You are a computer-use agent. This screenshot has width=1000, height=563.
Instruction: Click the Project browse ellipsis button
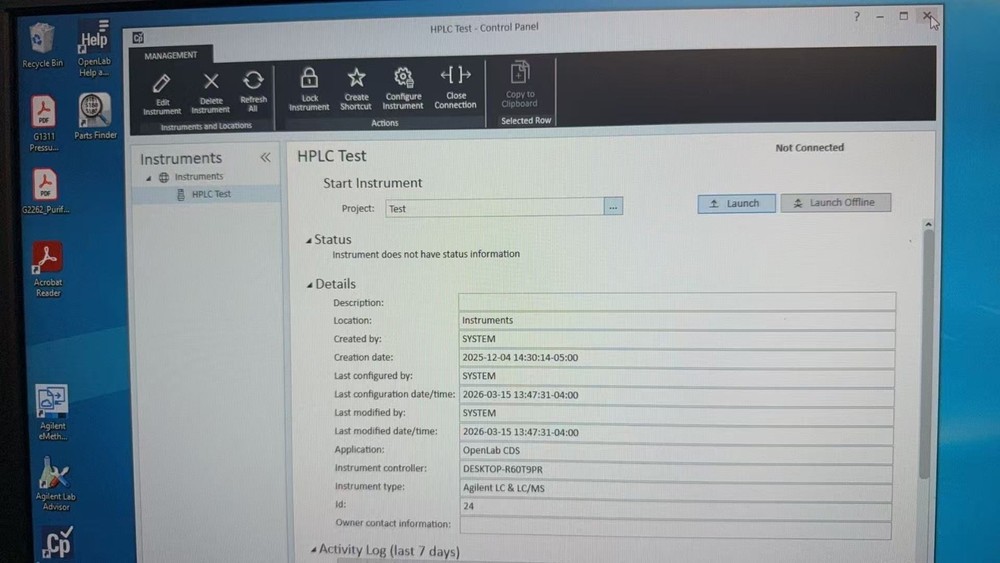pos(614,208)
